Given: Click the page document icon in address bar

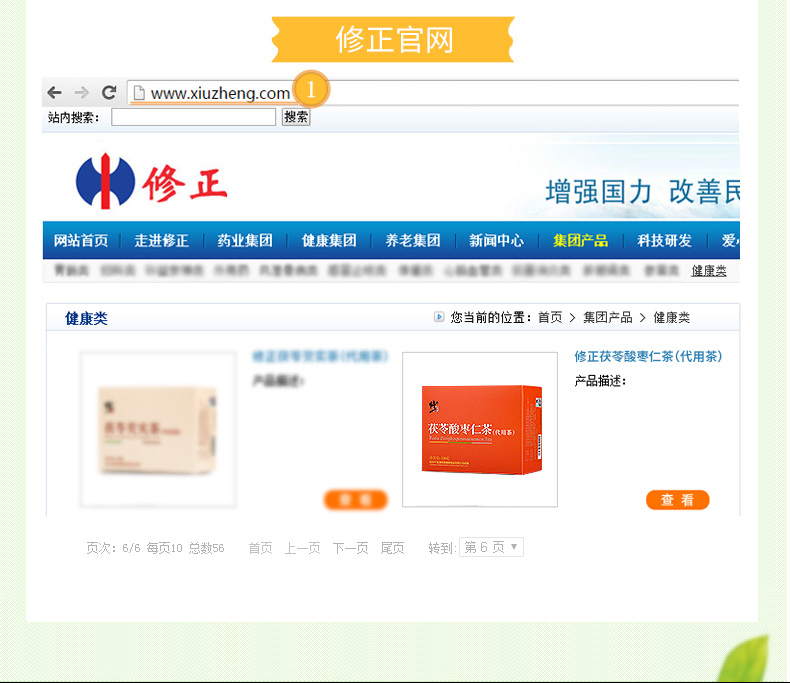Looking at the screenshot, I should 139,93.
